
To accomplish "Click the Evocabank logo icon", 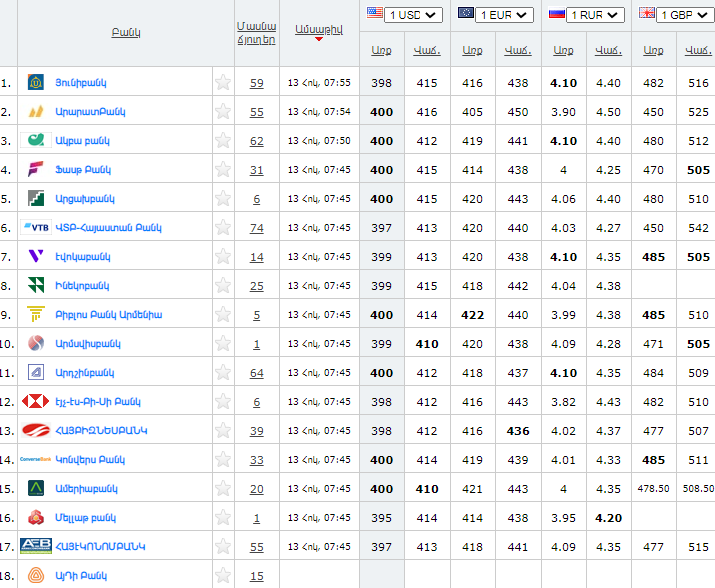I will point(36,256).
